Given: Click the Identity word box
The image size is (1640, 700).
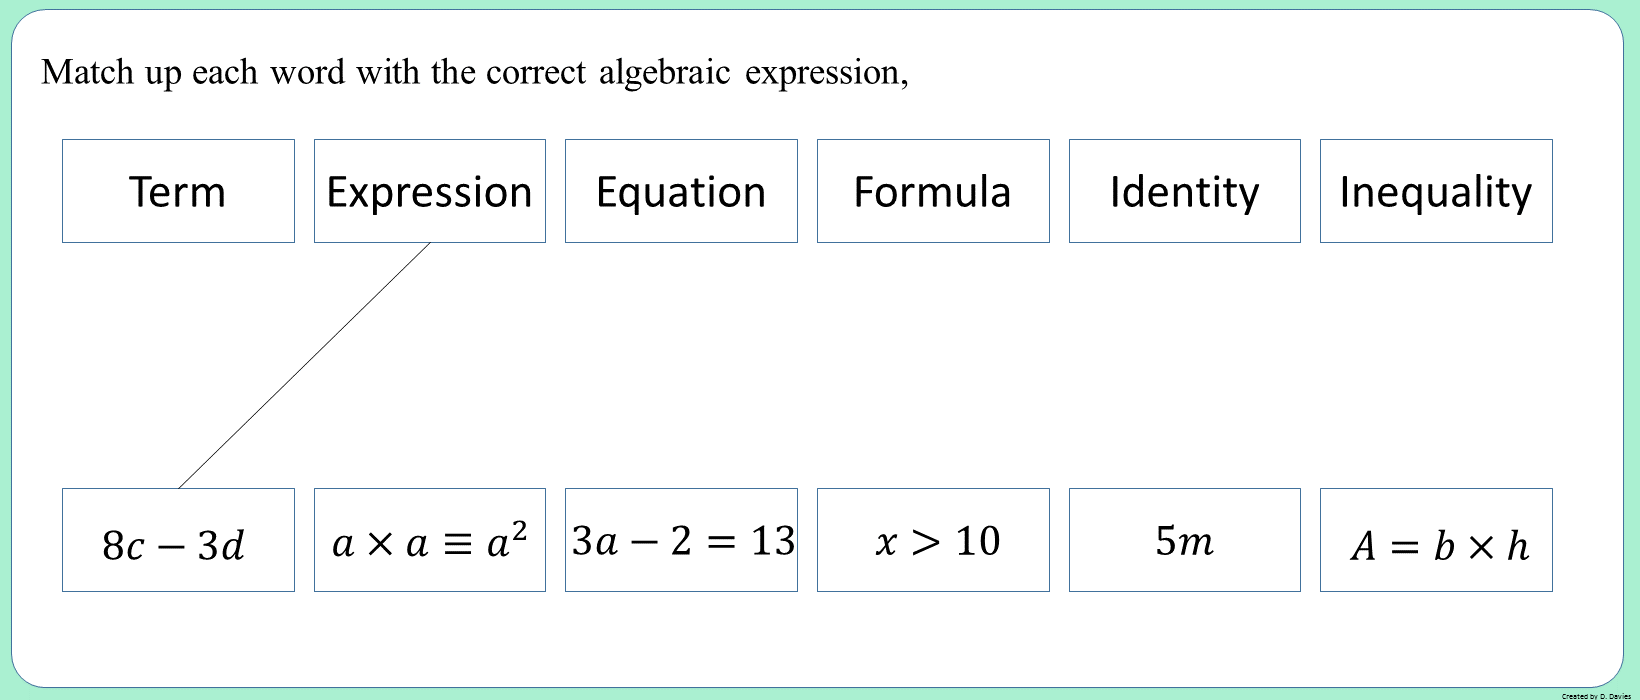Looking at the screenshot, I should (x=1185, y=191).
